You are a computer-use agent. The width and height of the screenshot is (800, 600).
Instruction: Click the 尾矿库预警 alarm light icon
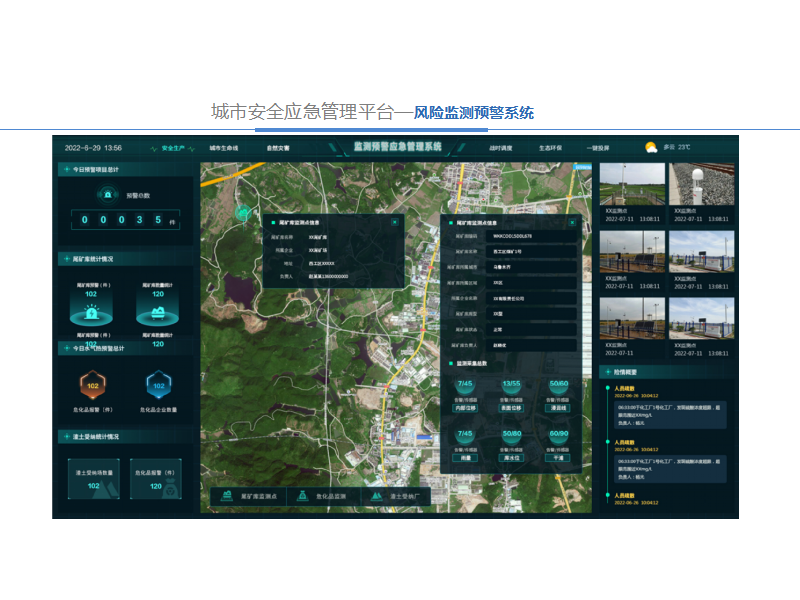point(91,312)
